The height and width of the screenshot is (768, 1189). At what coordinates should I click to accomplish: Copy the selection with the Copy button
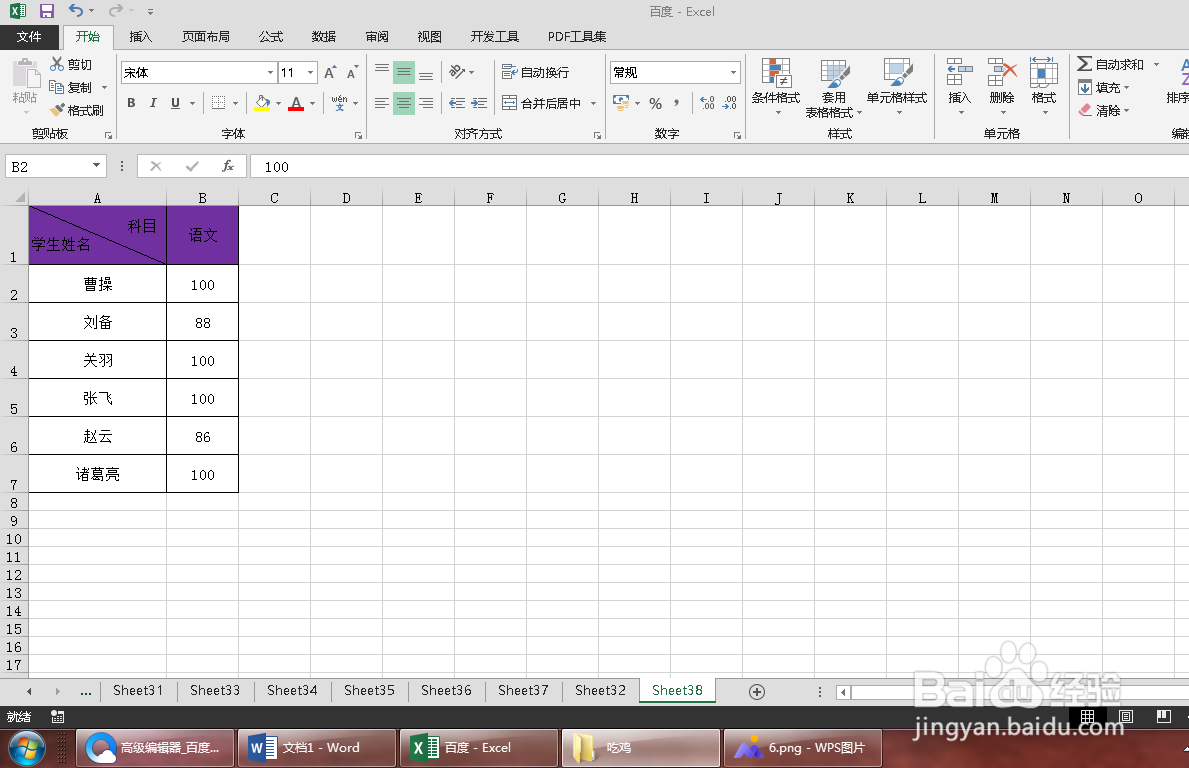click(70, 87)
